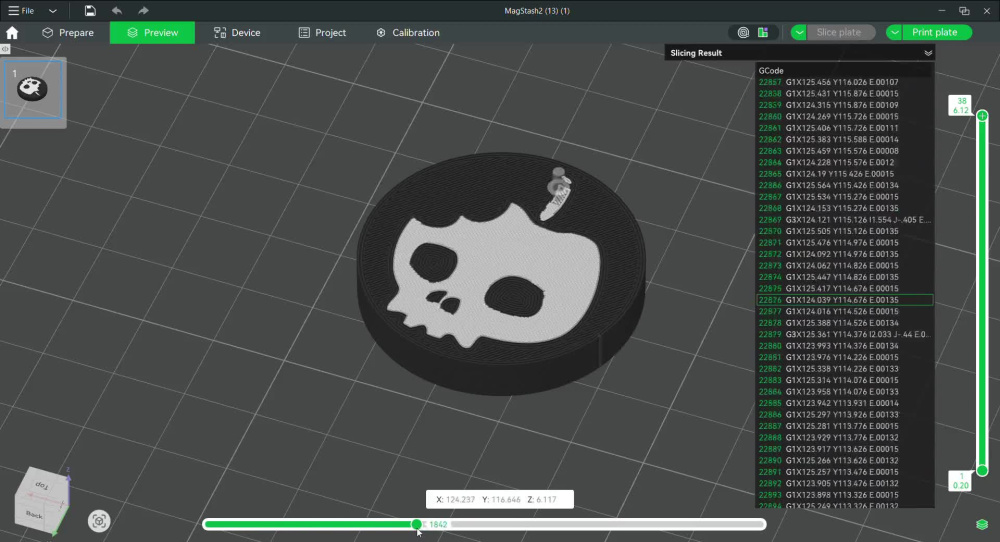Go to the Home screen icon
The image size is (1000, 542).
11,33
